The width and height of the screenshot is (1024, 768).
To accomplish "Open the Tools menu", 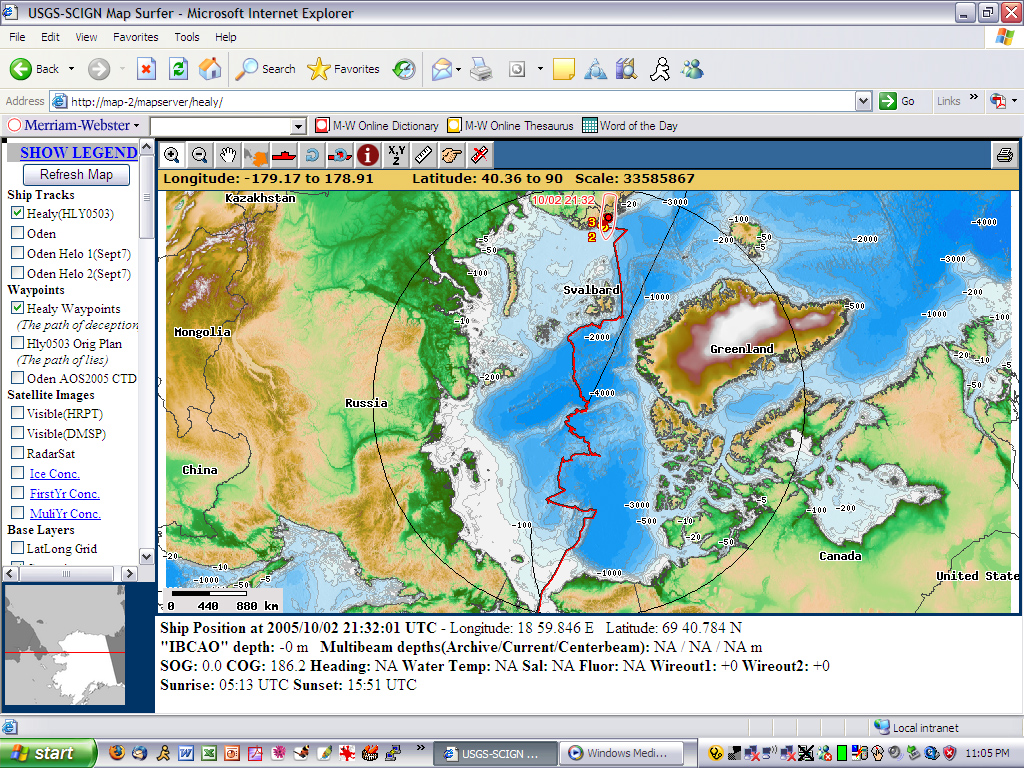I will pos(187,37).
